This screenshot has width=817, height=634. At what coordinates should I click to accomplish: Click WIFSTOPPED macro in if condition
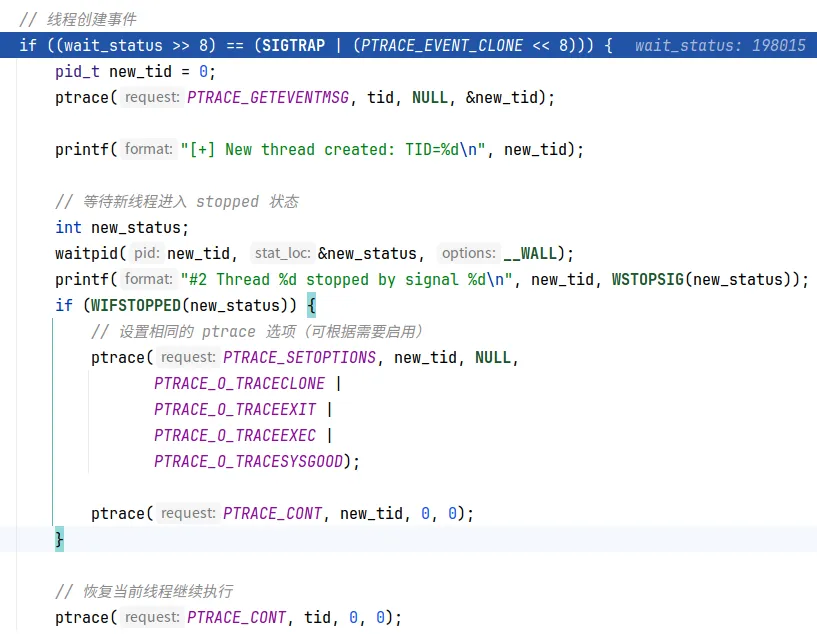click(x=135, y=306)
